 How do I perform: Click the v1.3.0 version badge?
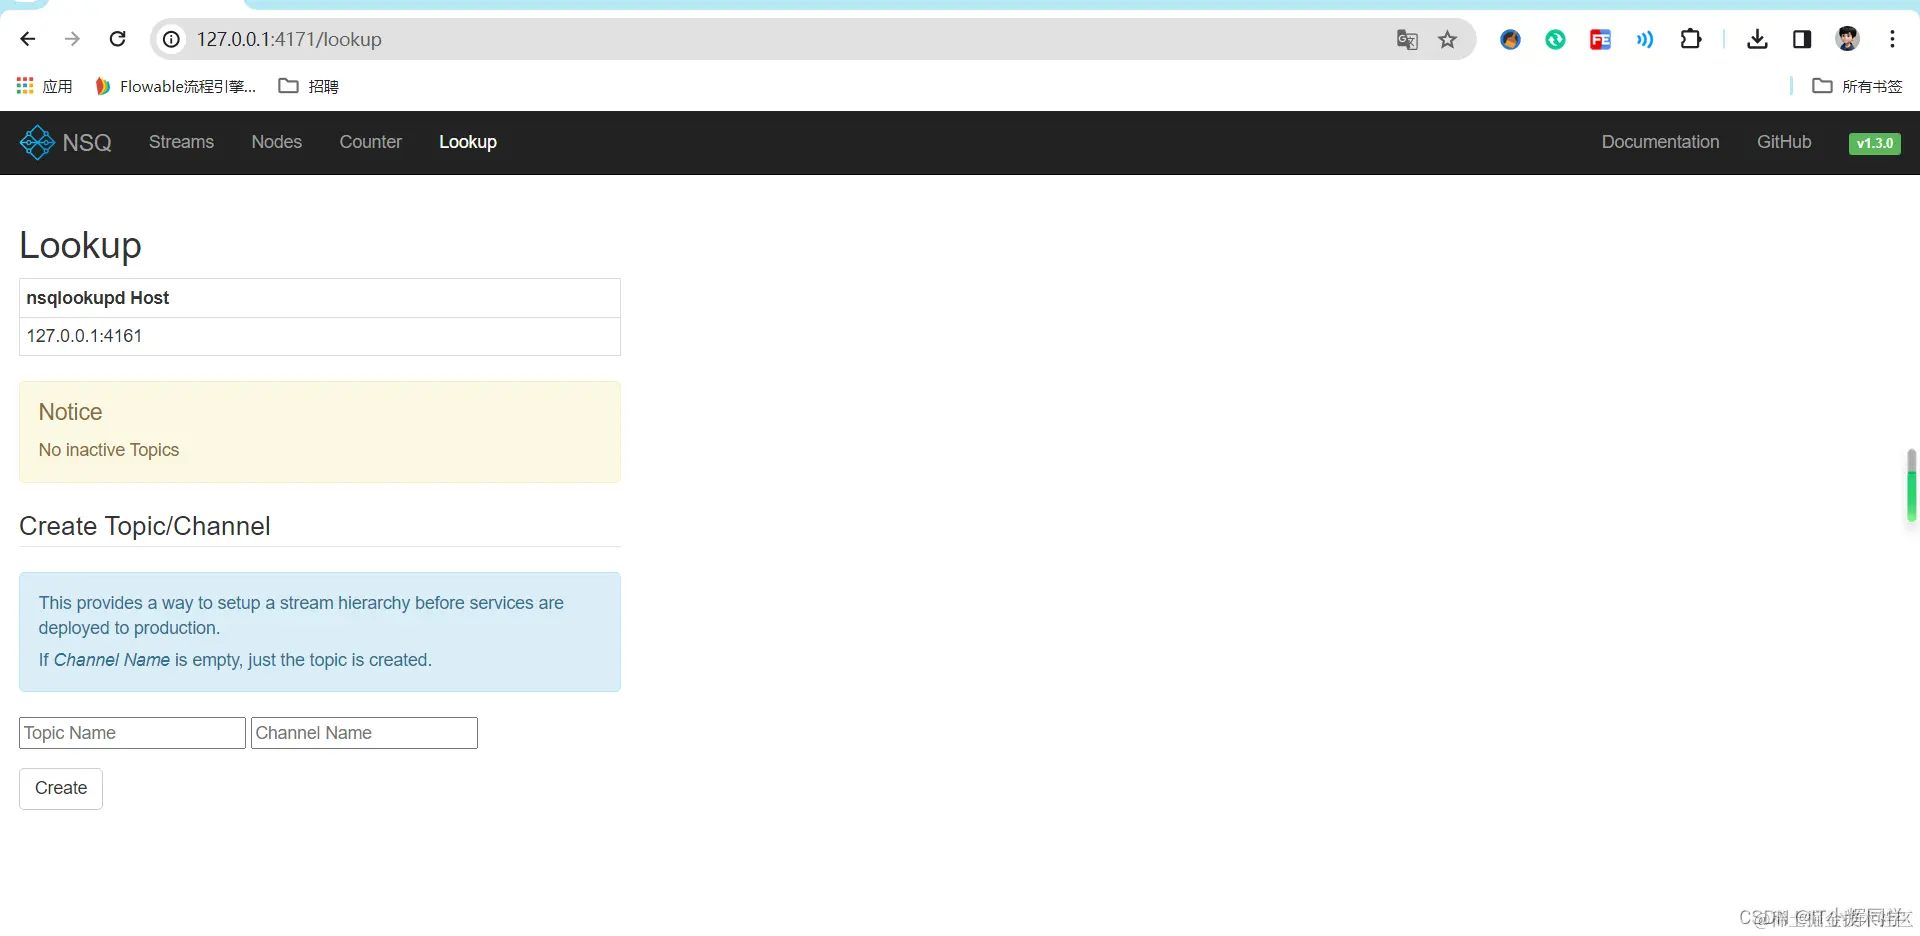pos(1875,143)
